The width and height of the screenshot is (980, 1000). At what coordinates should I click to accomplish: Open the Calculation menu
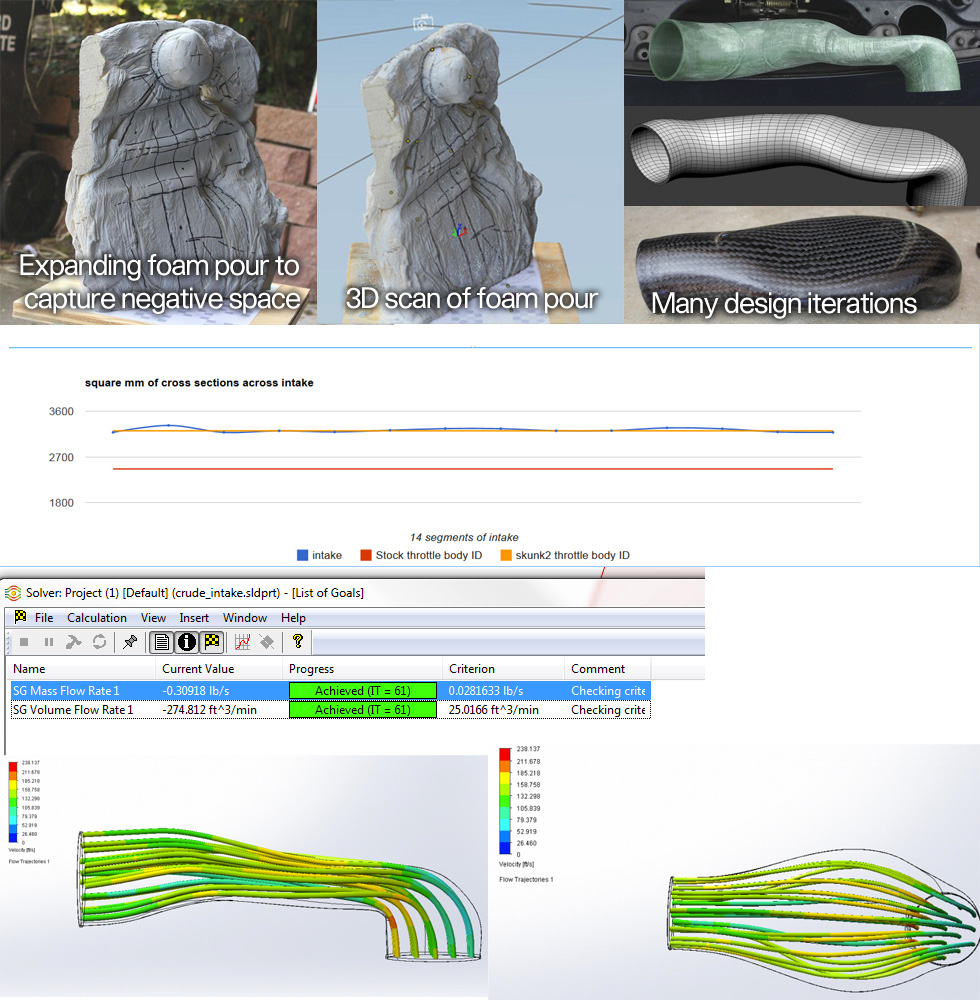[97, 617]
